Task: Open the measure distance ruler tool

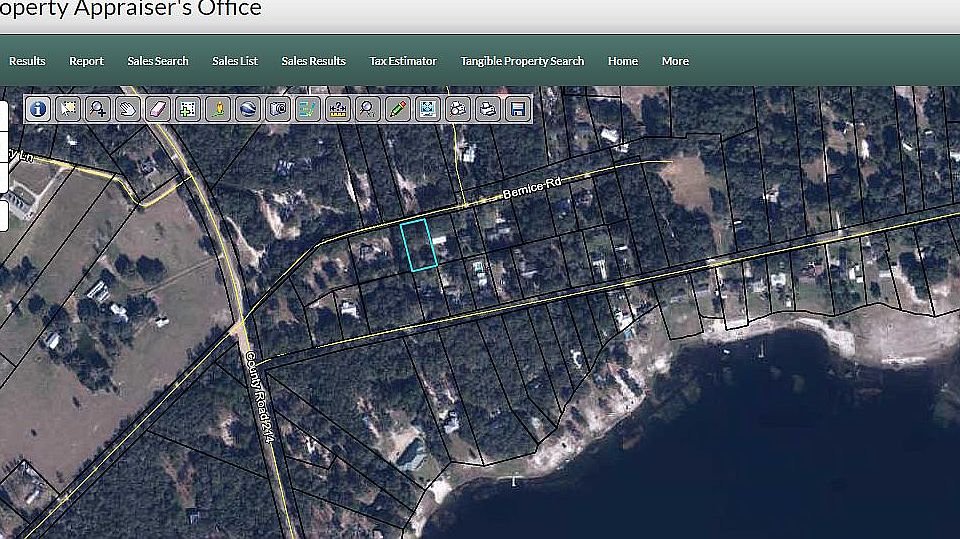Action: (338, 109)
